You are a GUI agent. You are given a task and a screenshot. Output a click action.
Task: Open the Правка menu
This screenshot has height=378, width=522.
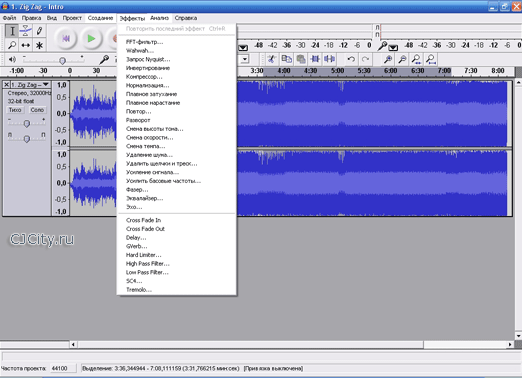(31, 18)
